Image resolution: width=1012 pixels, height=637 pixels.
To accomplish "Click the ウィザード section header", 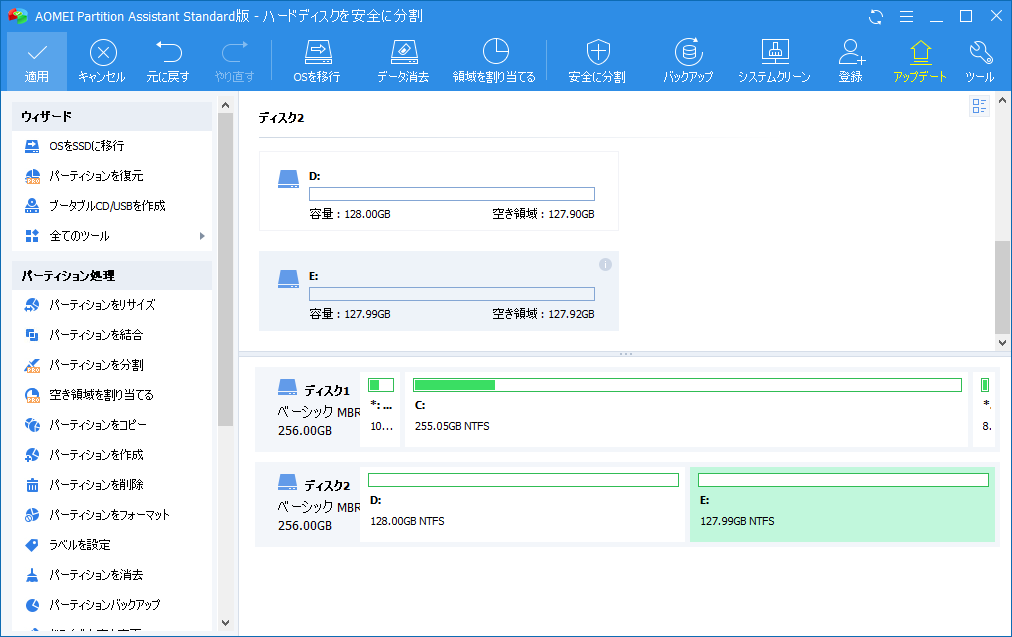I will pyautogui.click(x=112, y=117).
